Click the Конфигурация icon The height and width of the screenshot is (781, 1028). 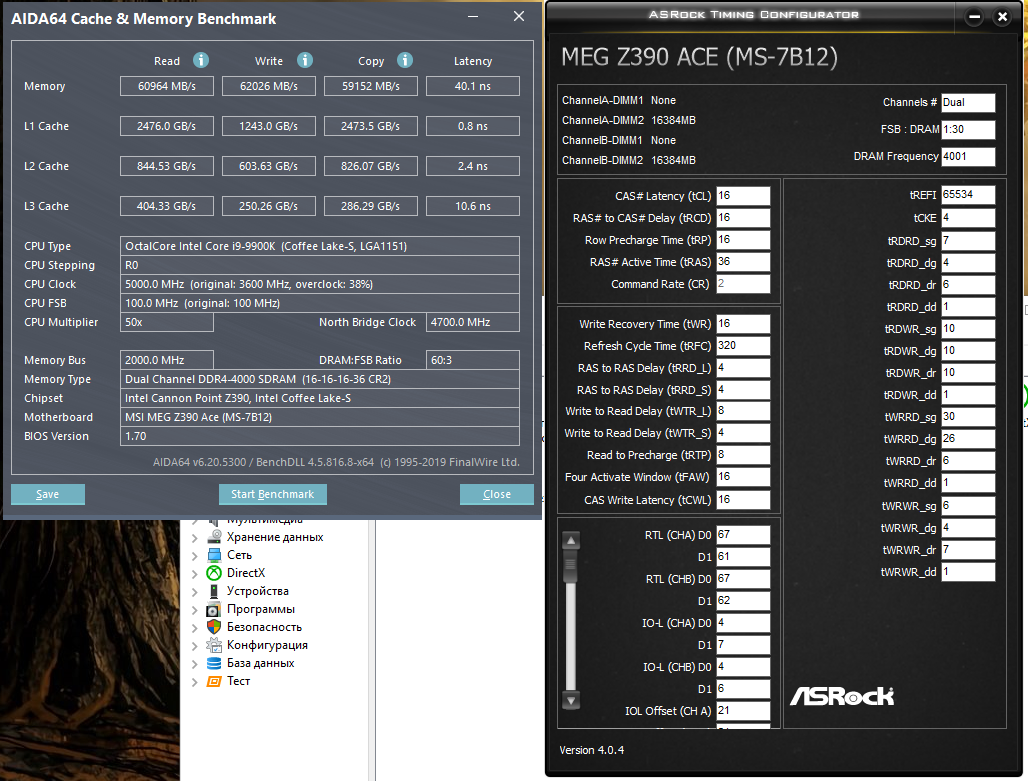tap(214, 645)
